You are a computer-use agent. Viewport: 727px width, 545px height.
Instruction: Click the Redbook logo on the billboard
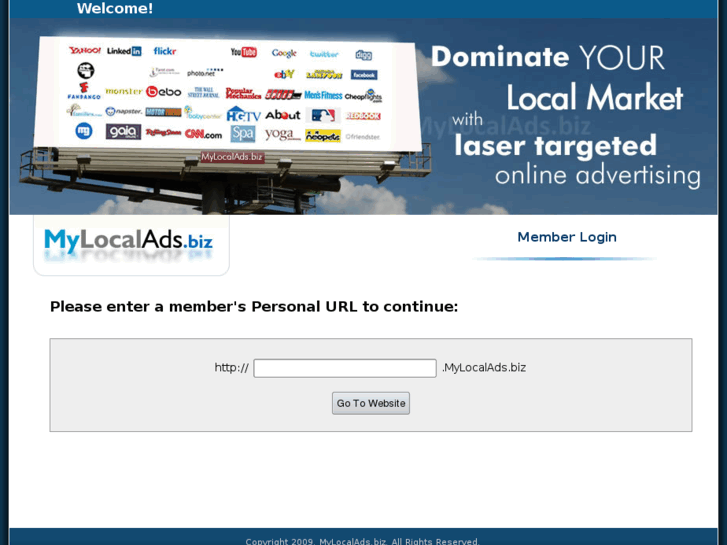[x=363, y=116]
